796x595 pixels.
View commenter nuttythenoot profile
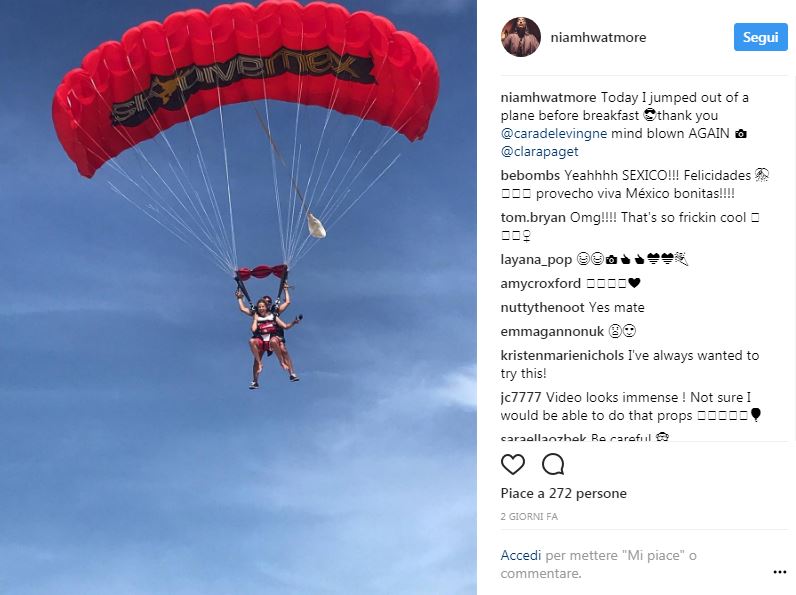pos(542,308)
